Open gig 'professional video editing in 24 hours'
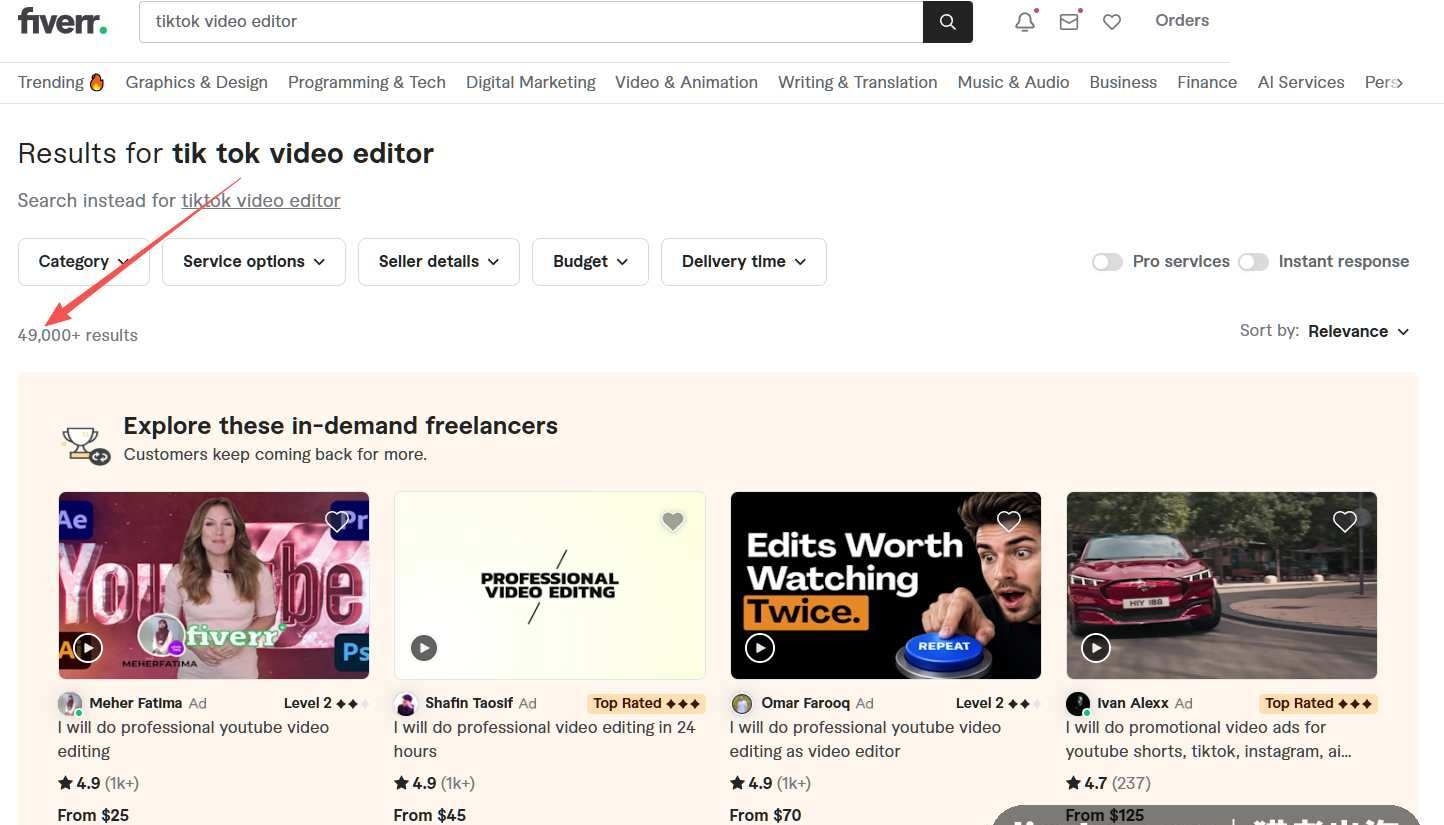The height and width of the screenshot is (825, 1444). coord(545,739)
